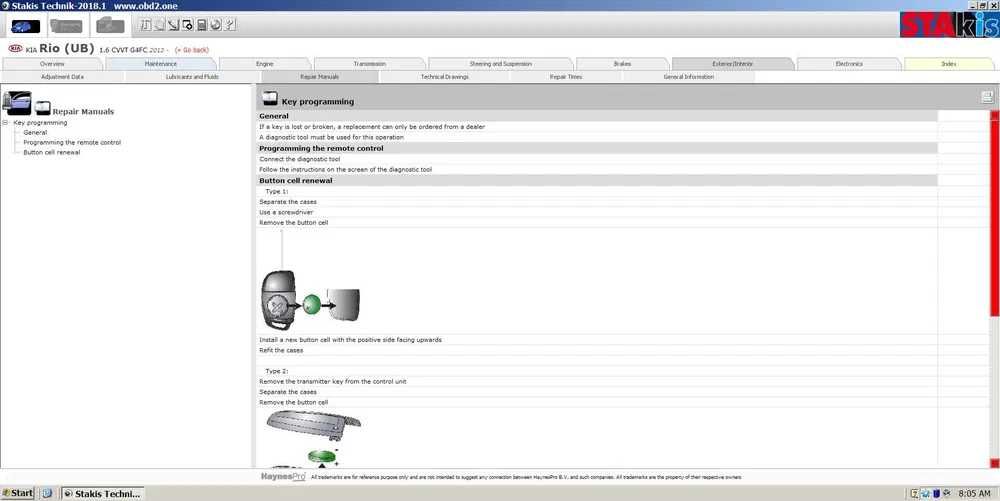The width and height of the screenshot is (1000, 501).
Task: Click second small toolbar icon, stacked pages
Action: (159, 25)
